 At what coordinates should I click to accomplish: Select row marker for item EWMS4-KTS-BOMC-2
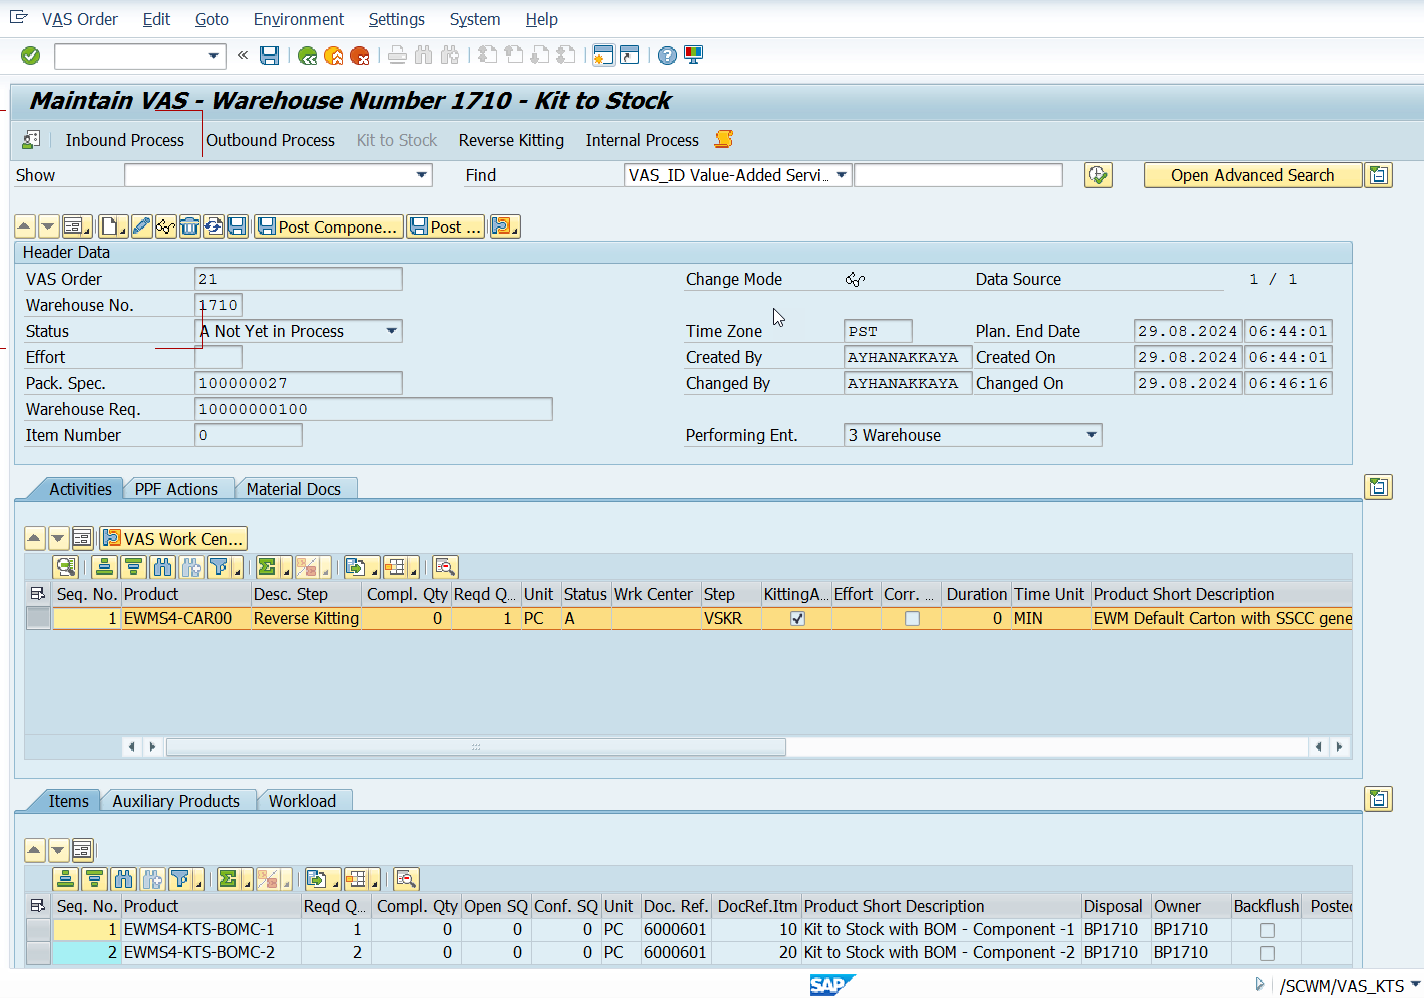click(38, 952)
